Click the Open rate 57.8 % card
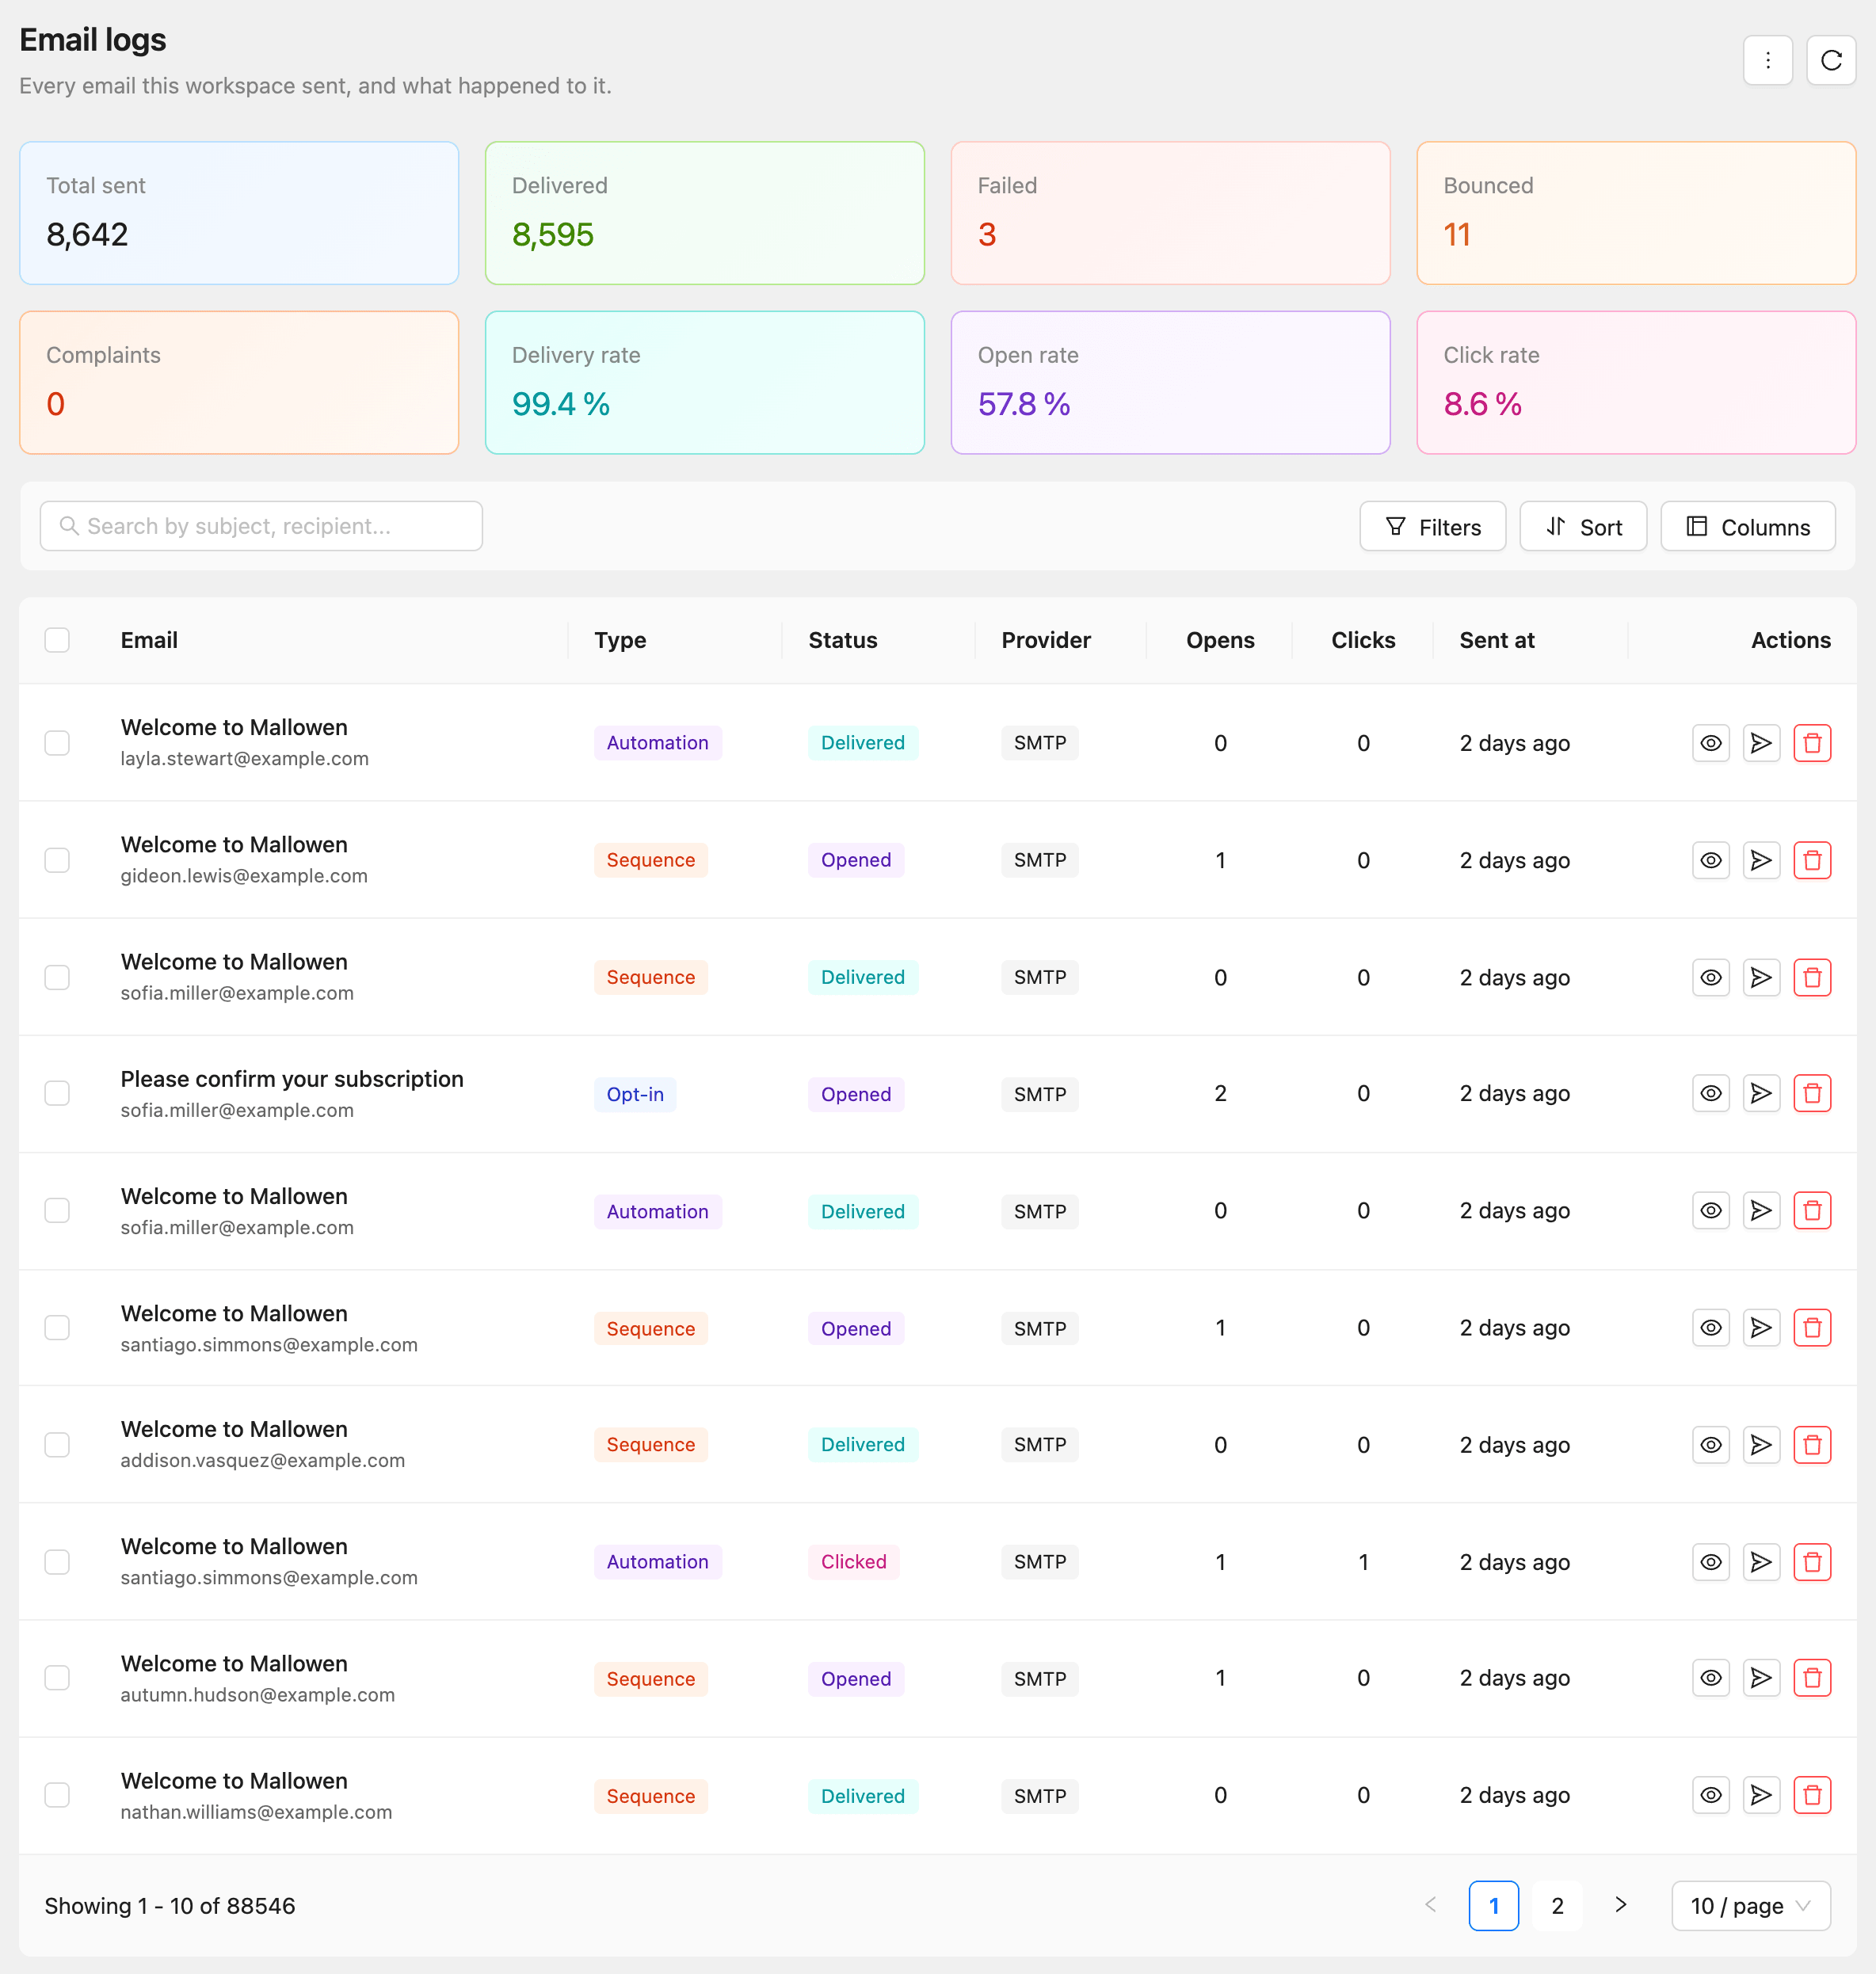 1170,382
